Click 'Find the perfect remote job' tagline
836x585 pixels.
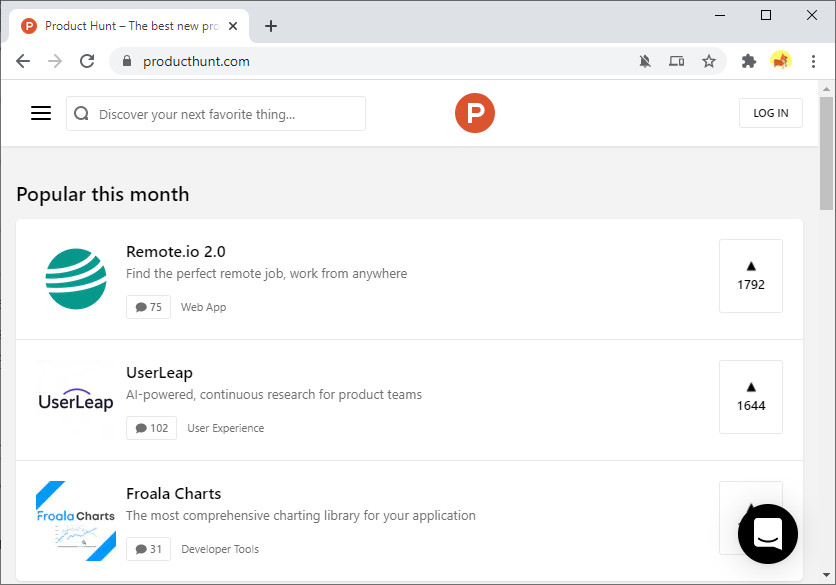(x=267, y=274)
